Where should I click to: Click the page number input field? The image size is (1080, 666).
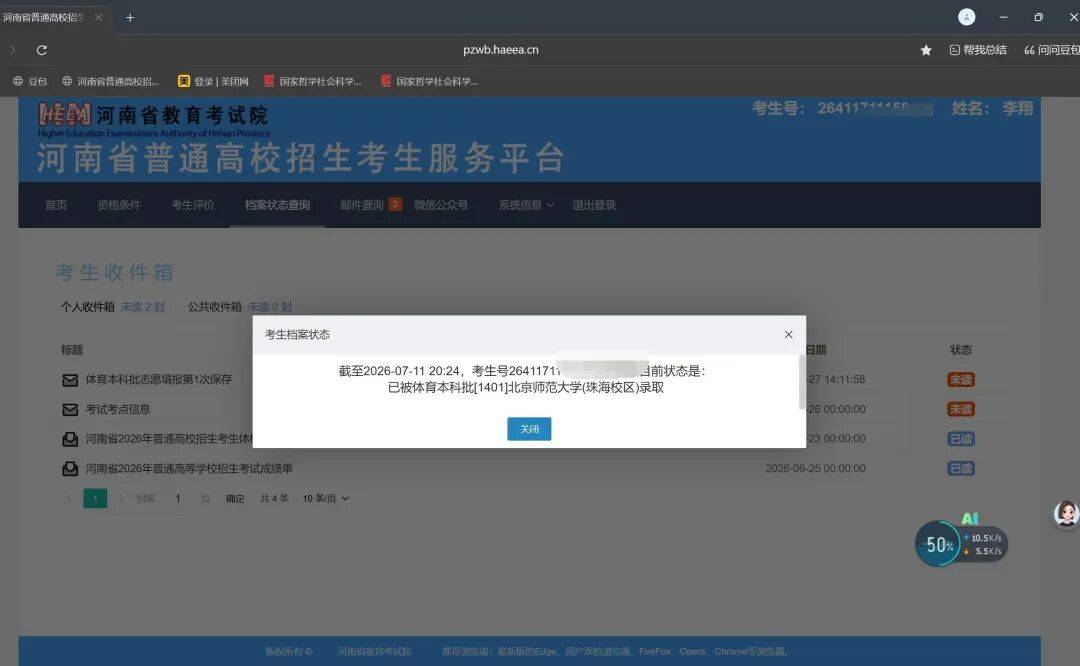click(x=178, y=498)
